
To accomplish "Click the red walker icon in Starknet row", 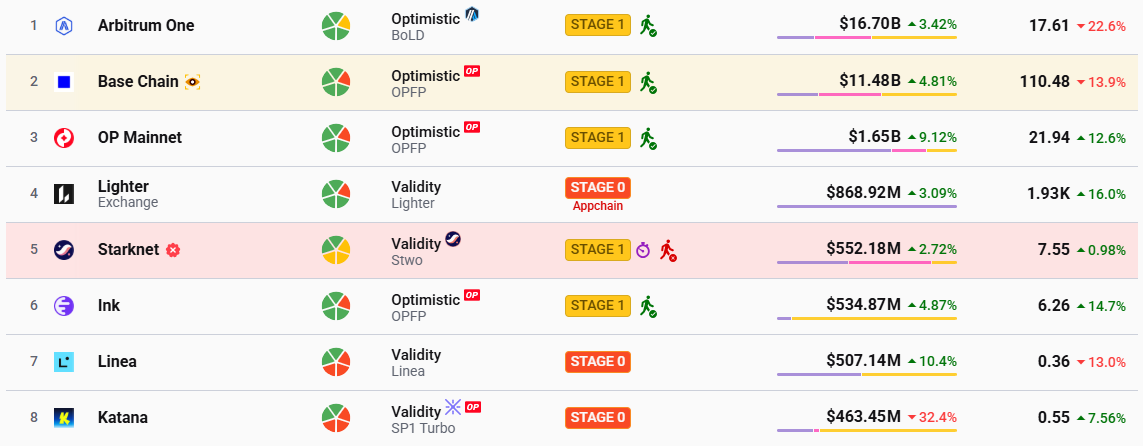I will point(668,250).
